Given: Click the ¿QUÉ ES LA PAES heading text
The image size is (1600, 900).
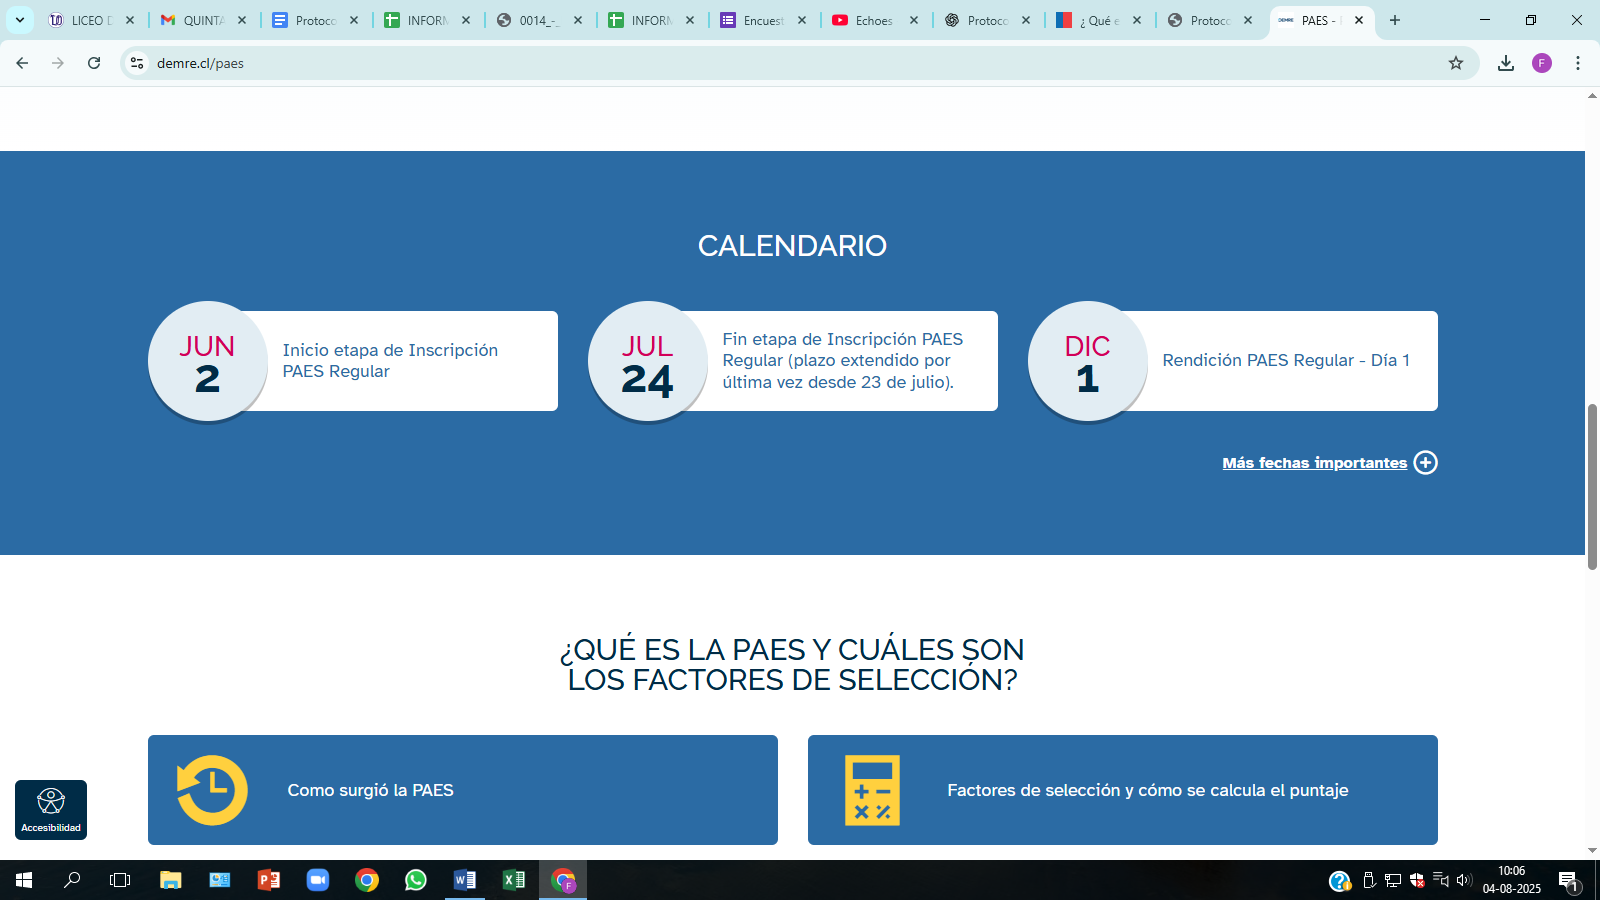Looking at the screenshot, I should [x=792, y=665].
